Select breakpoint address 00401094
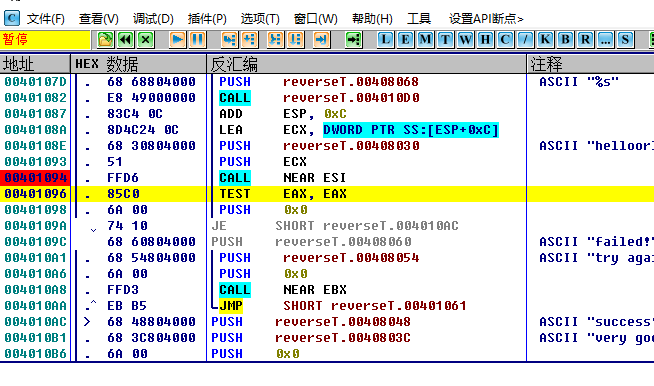Screen dimensions: 654x386 [35, 178]
